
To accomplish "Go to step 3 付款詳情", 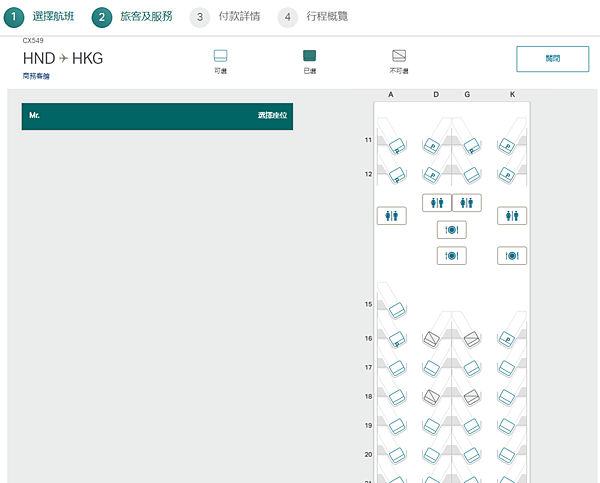I will (225, 17).
